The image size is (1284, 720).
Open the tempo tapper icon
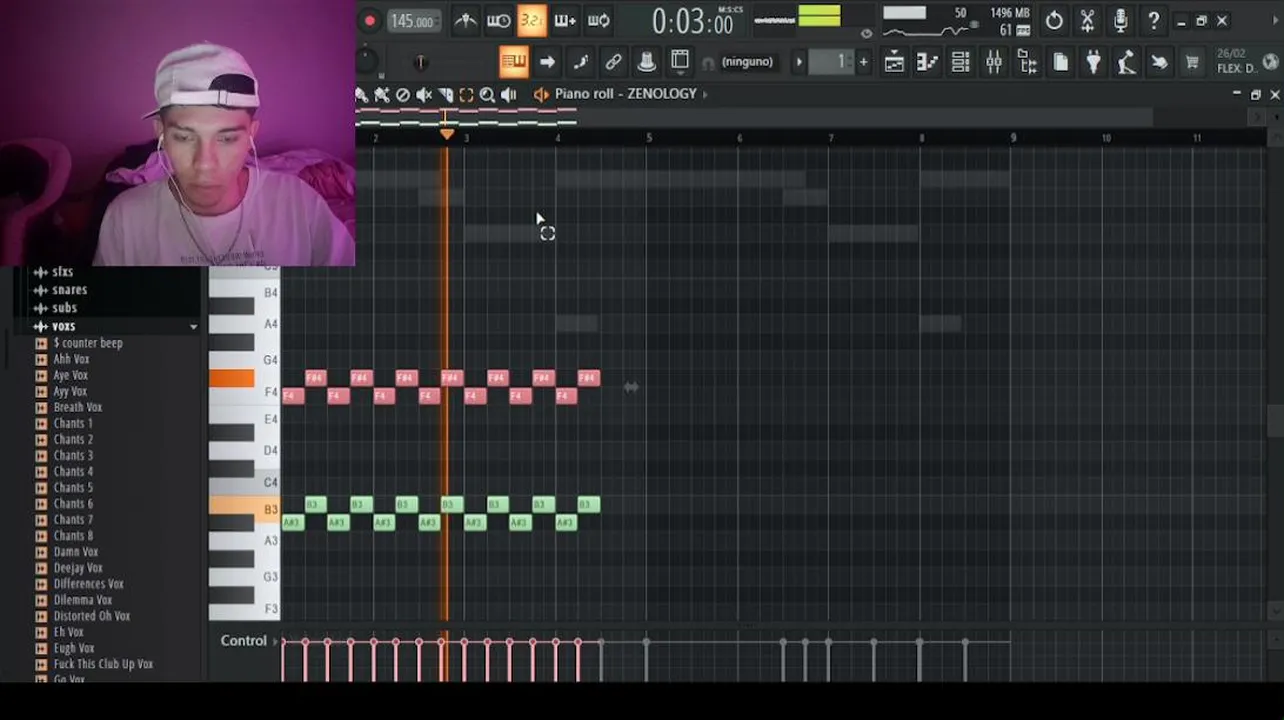click(1126, 62)
